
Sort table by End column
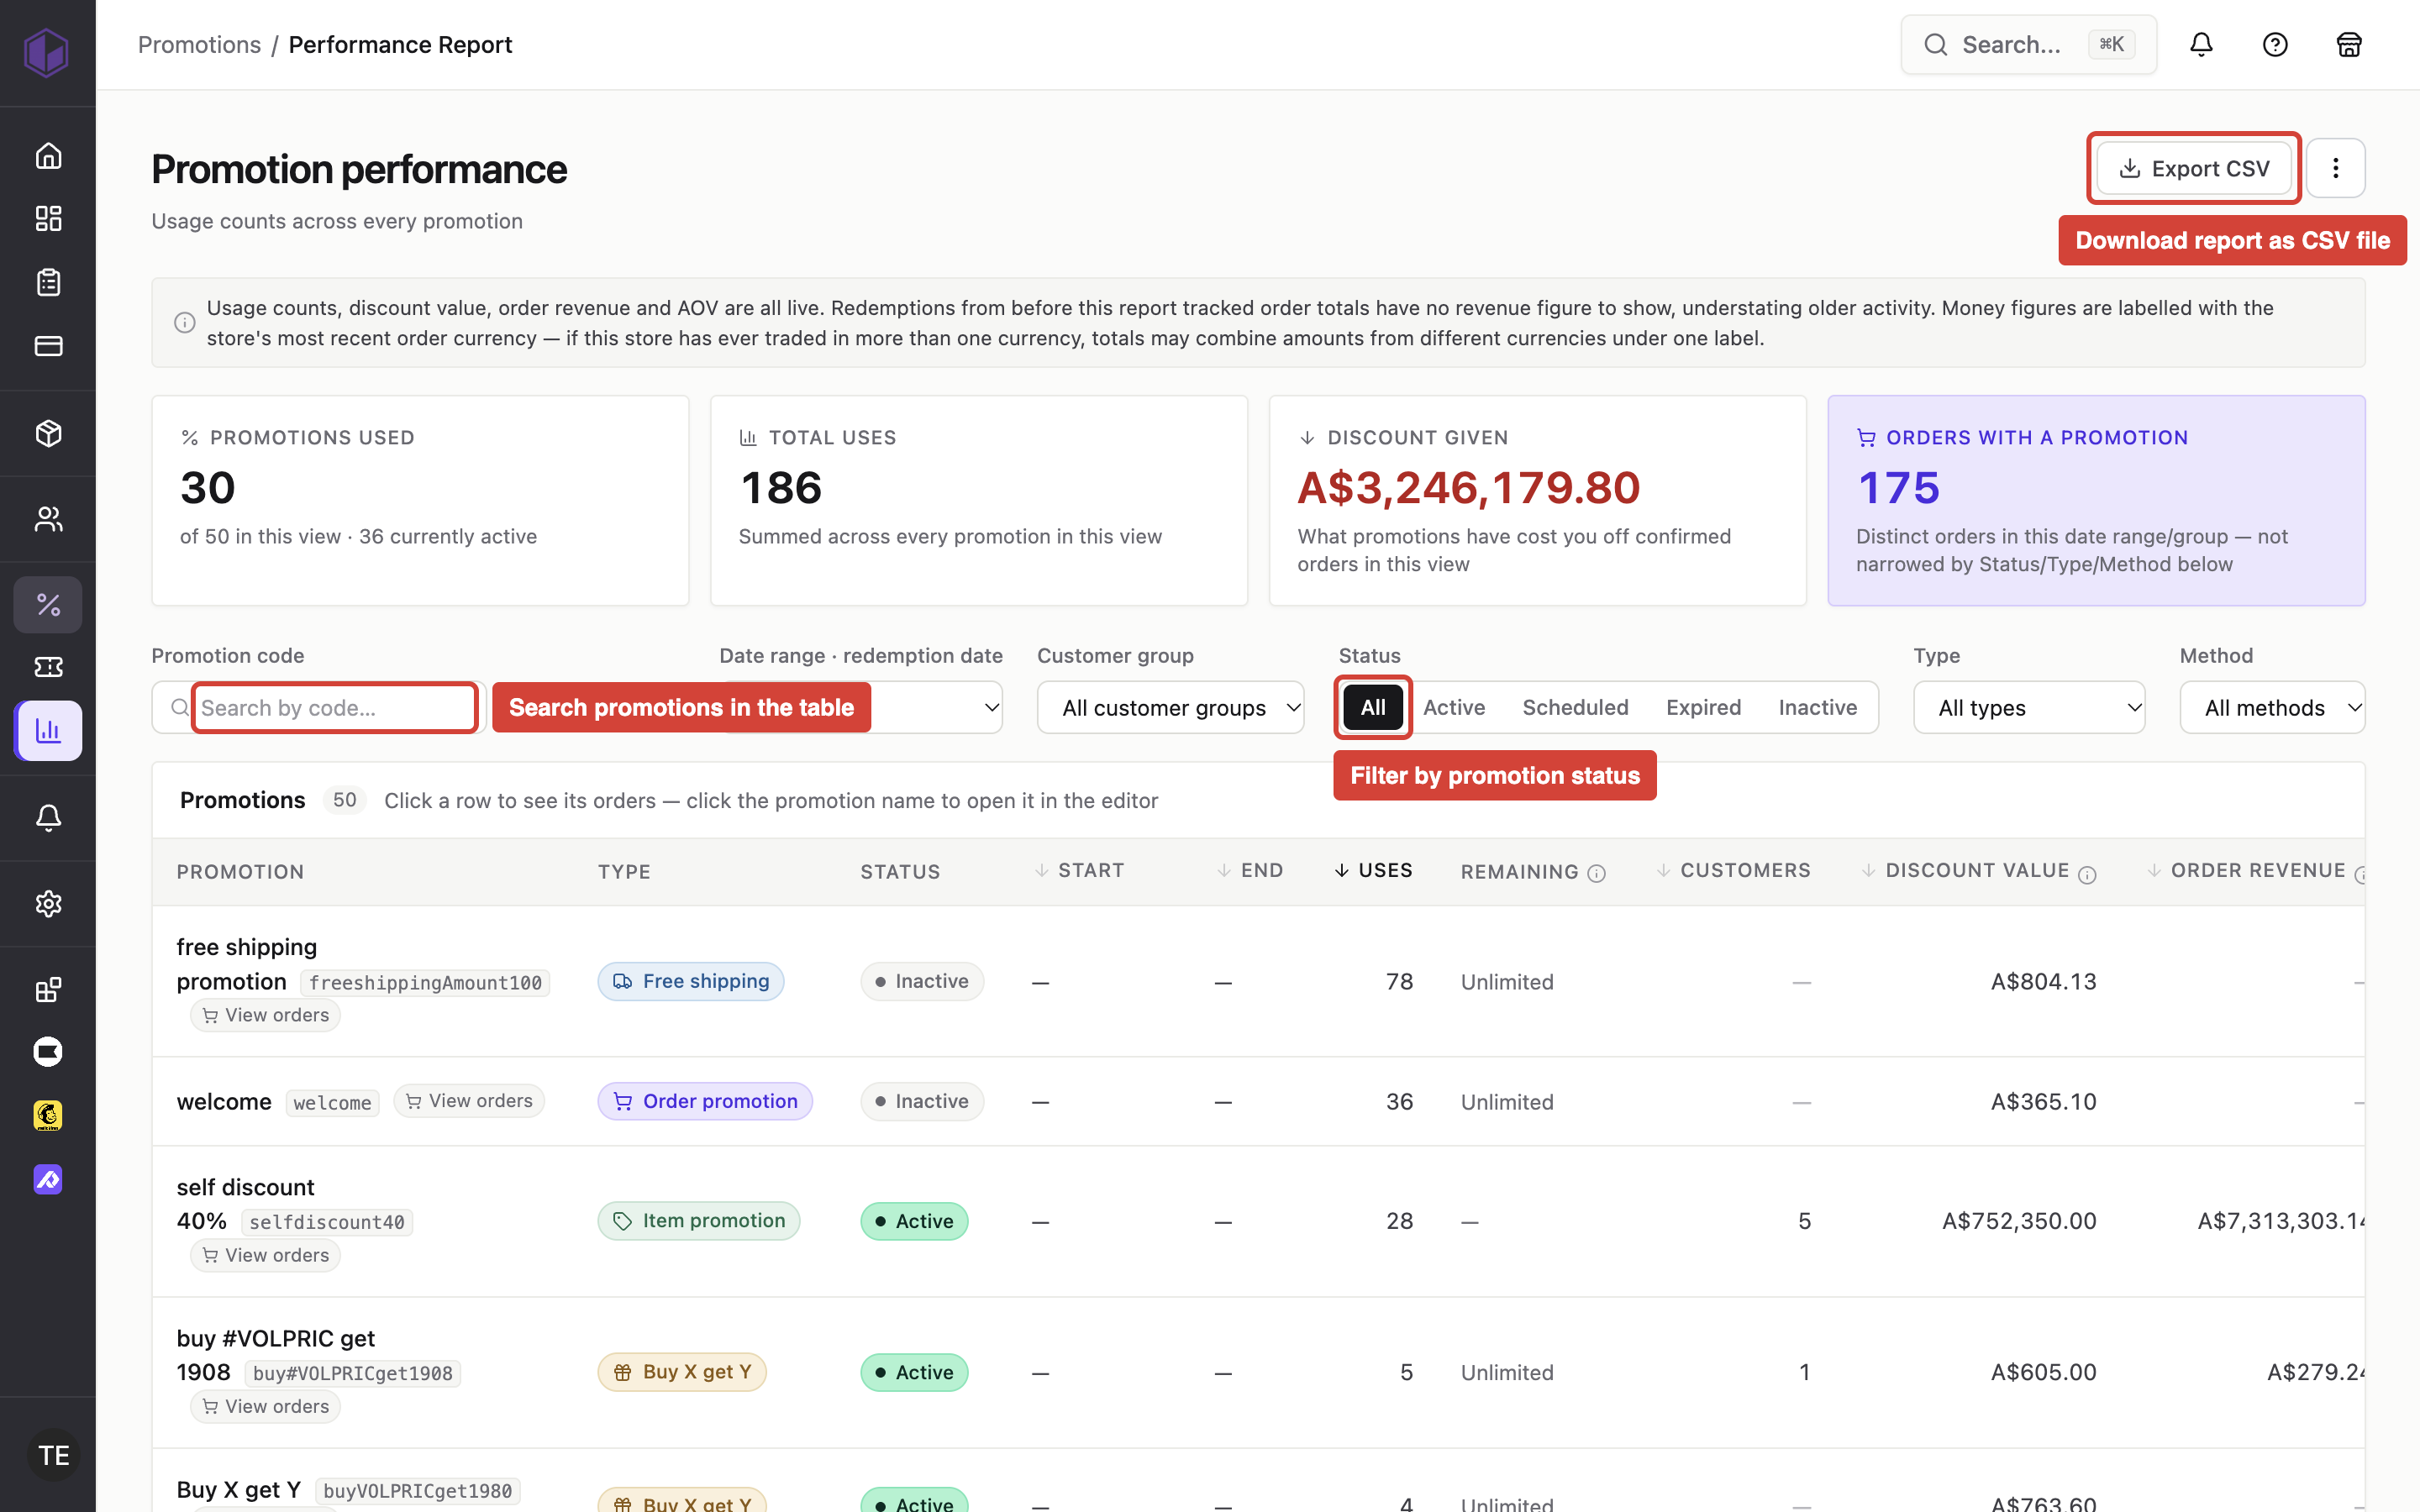click(1250, 870)
